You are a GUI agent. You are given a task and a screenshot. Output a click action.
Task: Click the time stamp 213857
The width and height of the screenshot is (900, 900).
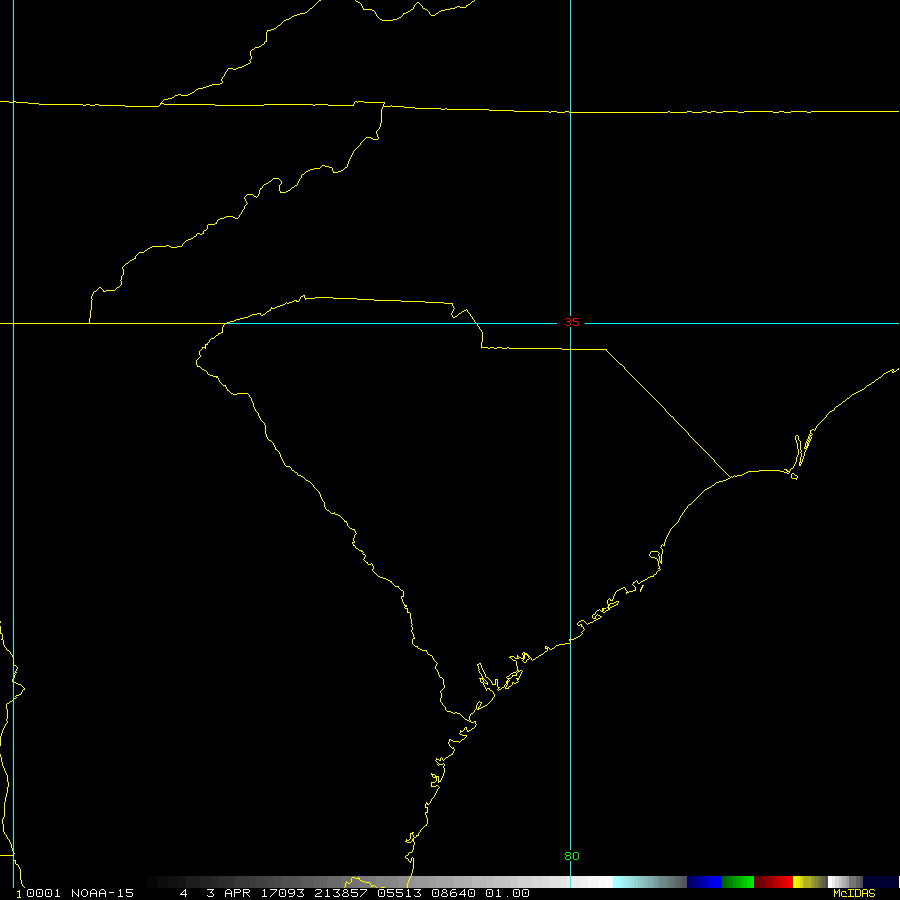339,893
